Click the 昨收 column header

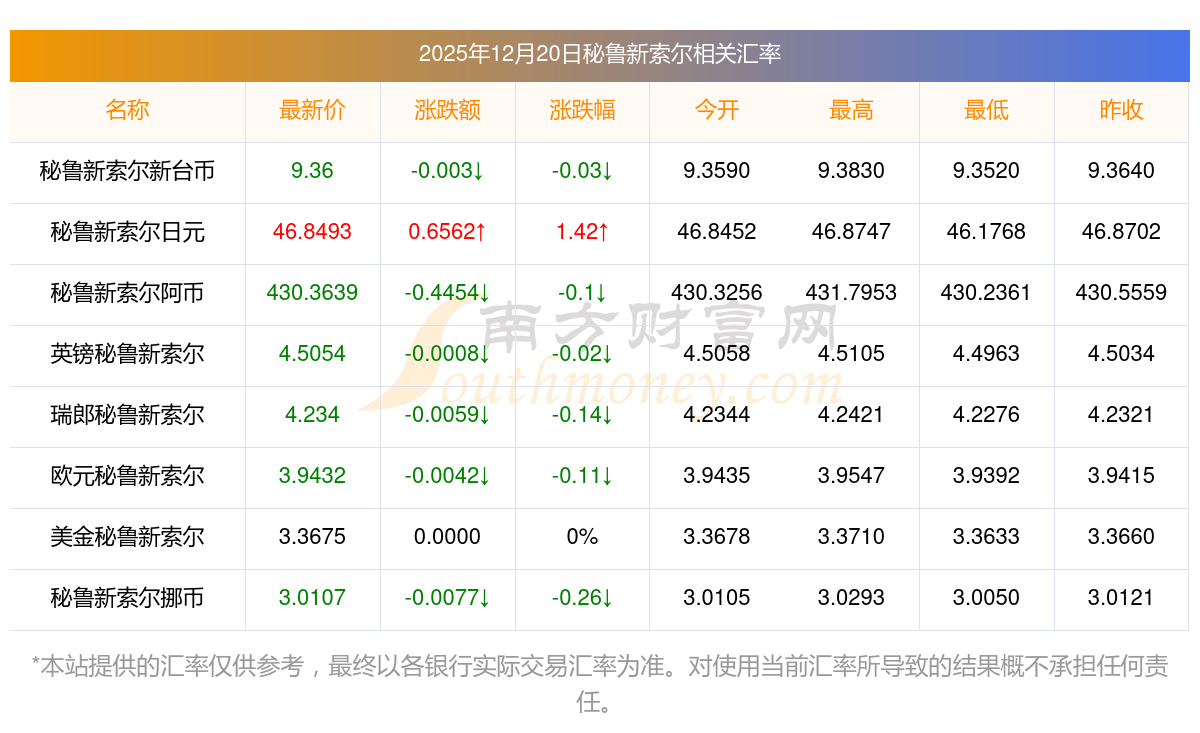(x=1121, y=110)
